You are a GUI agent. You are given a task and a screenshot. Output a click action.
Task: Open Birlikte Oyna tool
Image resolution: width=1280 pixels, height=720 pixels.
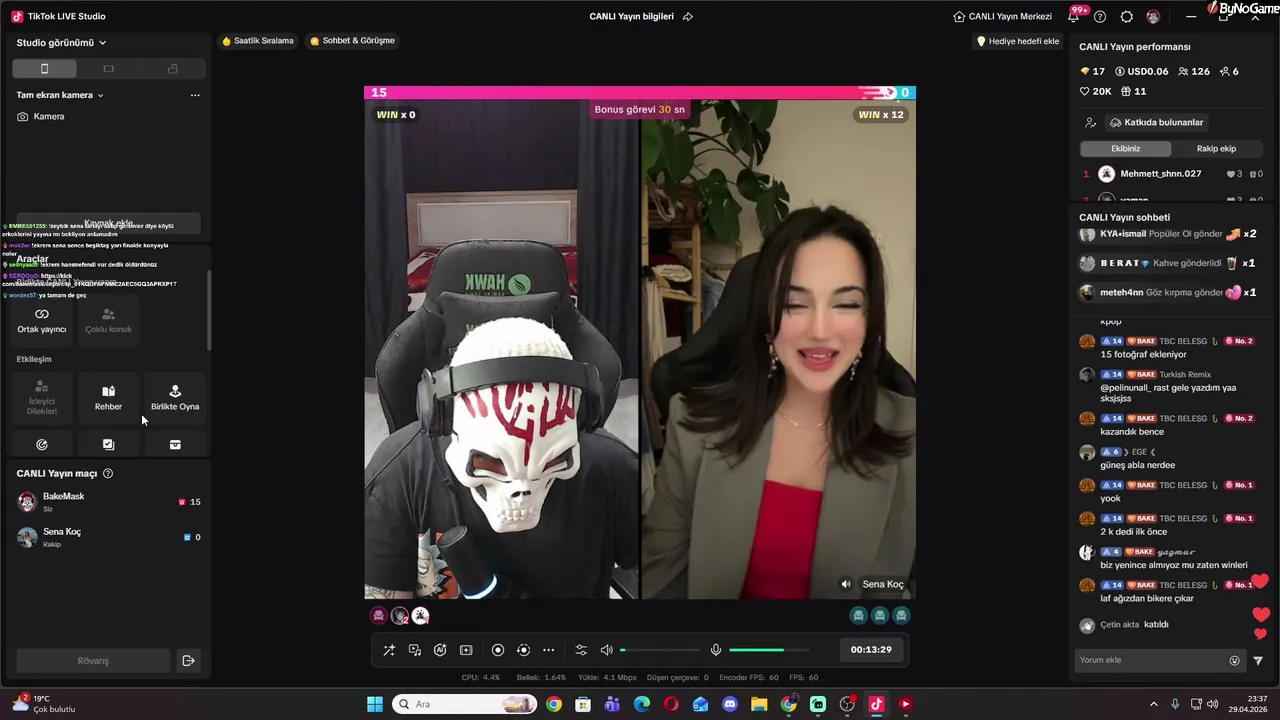[x=175, y=397]
